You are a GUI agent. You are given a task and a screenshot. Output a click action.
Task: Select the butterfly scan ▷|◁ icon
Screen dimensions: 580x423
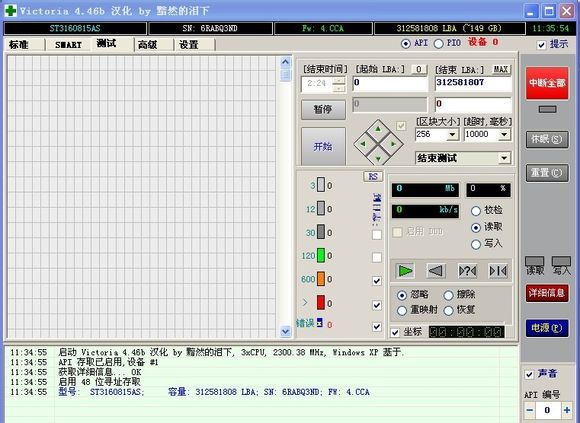(498, 271)
